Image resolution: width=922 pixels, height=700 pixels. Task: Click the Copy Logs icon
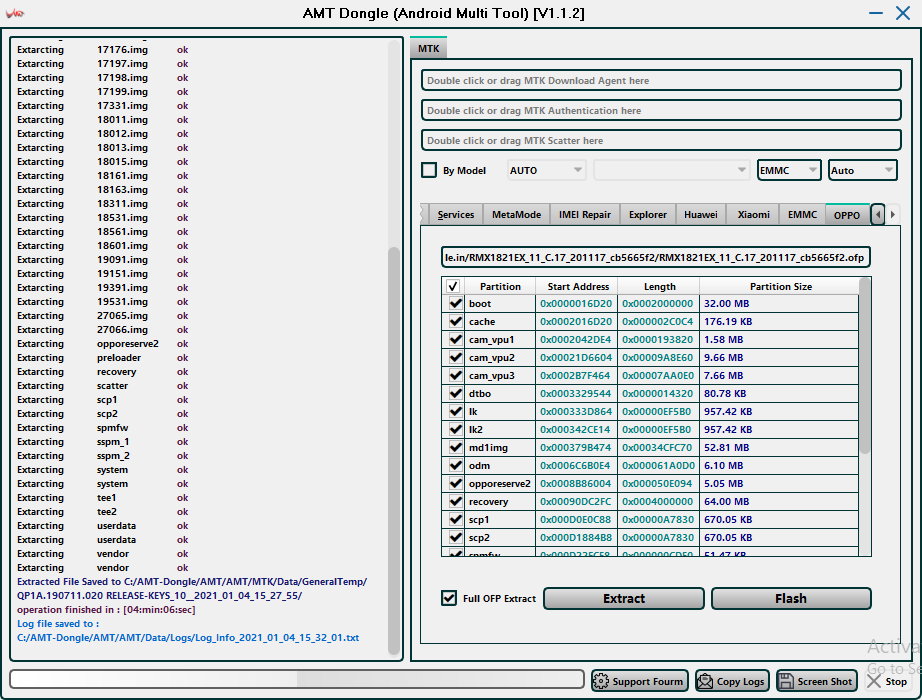(x=705, y=681)
